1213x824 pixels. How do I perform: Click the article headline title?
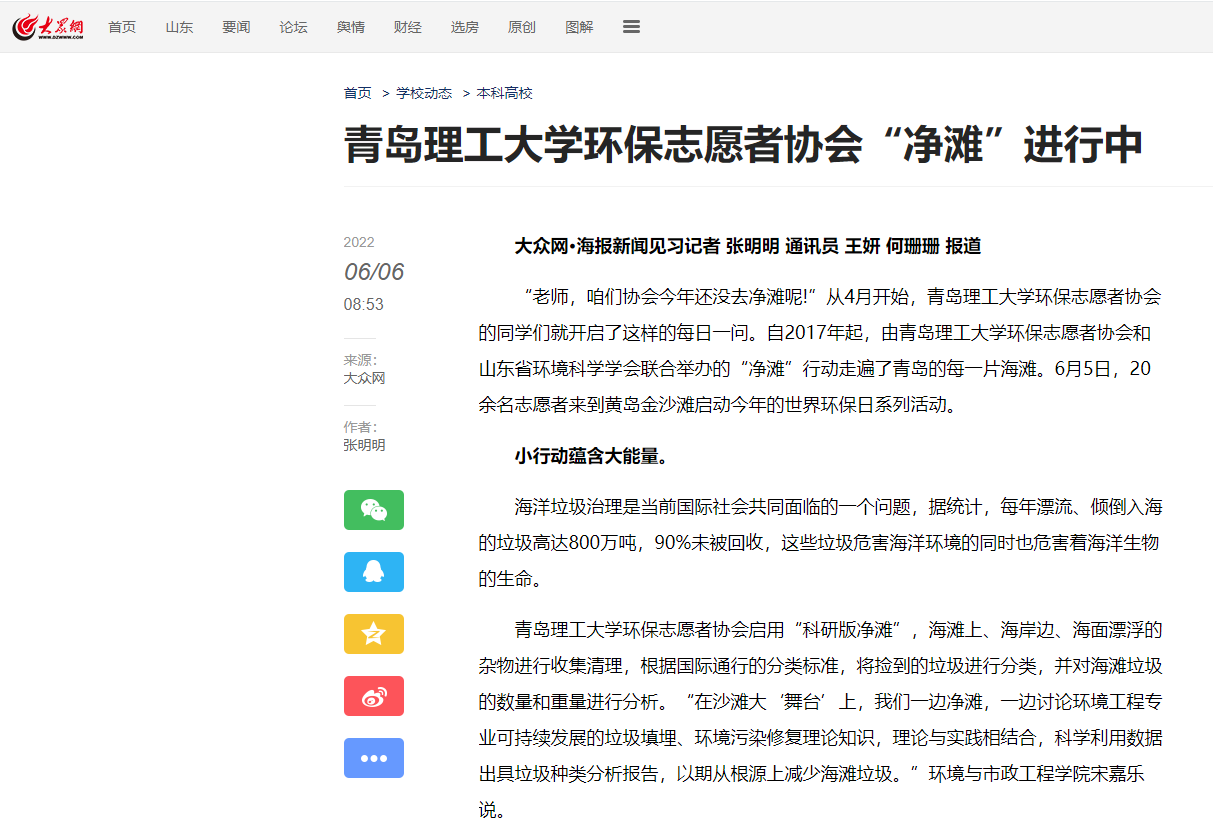(743, 146)
